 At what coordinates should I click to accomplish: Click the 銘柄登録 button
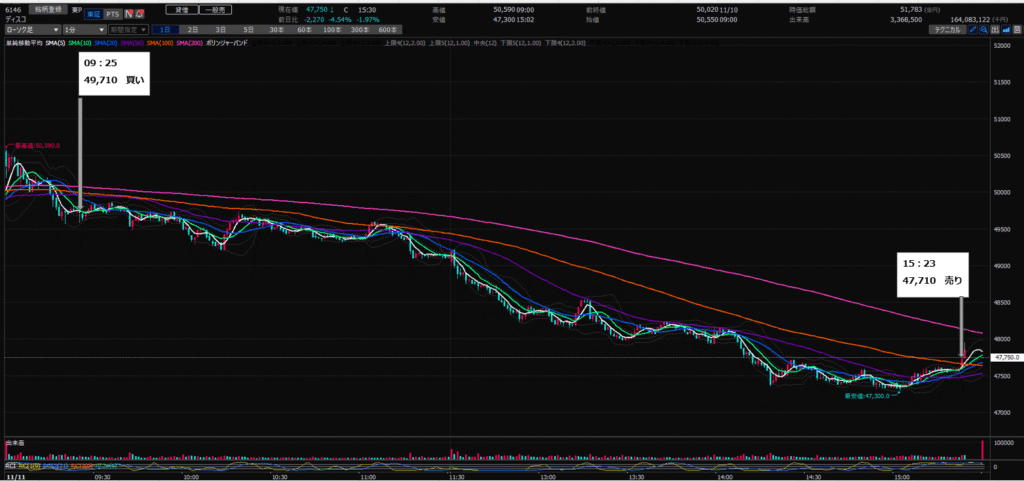pos(47,8)
